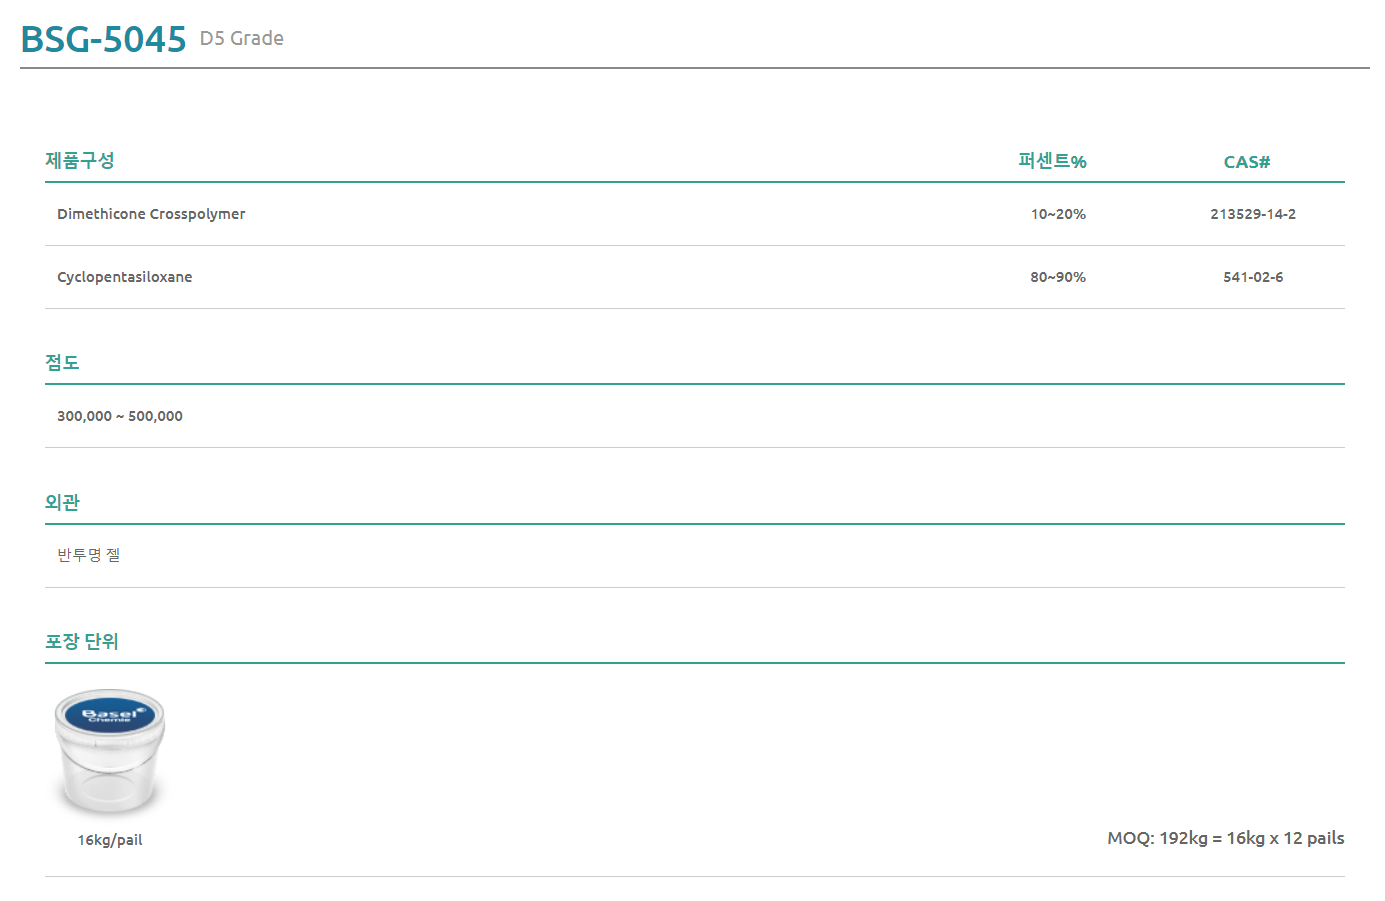Click the 16kg/pail caption
1385x901 pixels.
click(110, 840)
